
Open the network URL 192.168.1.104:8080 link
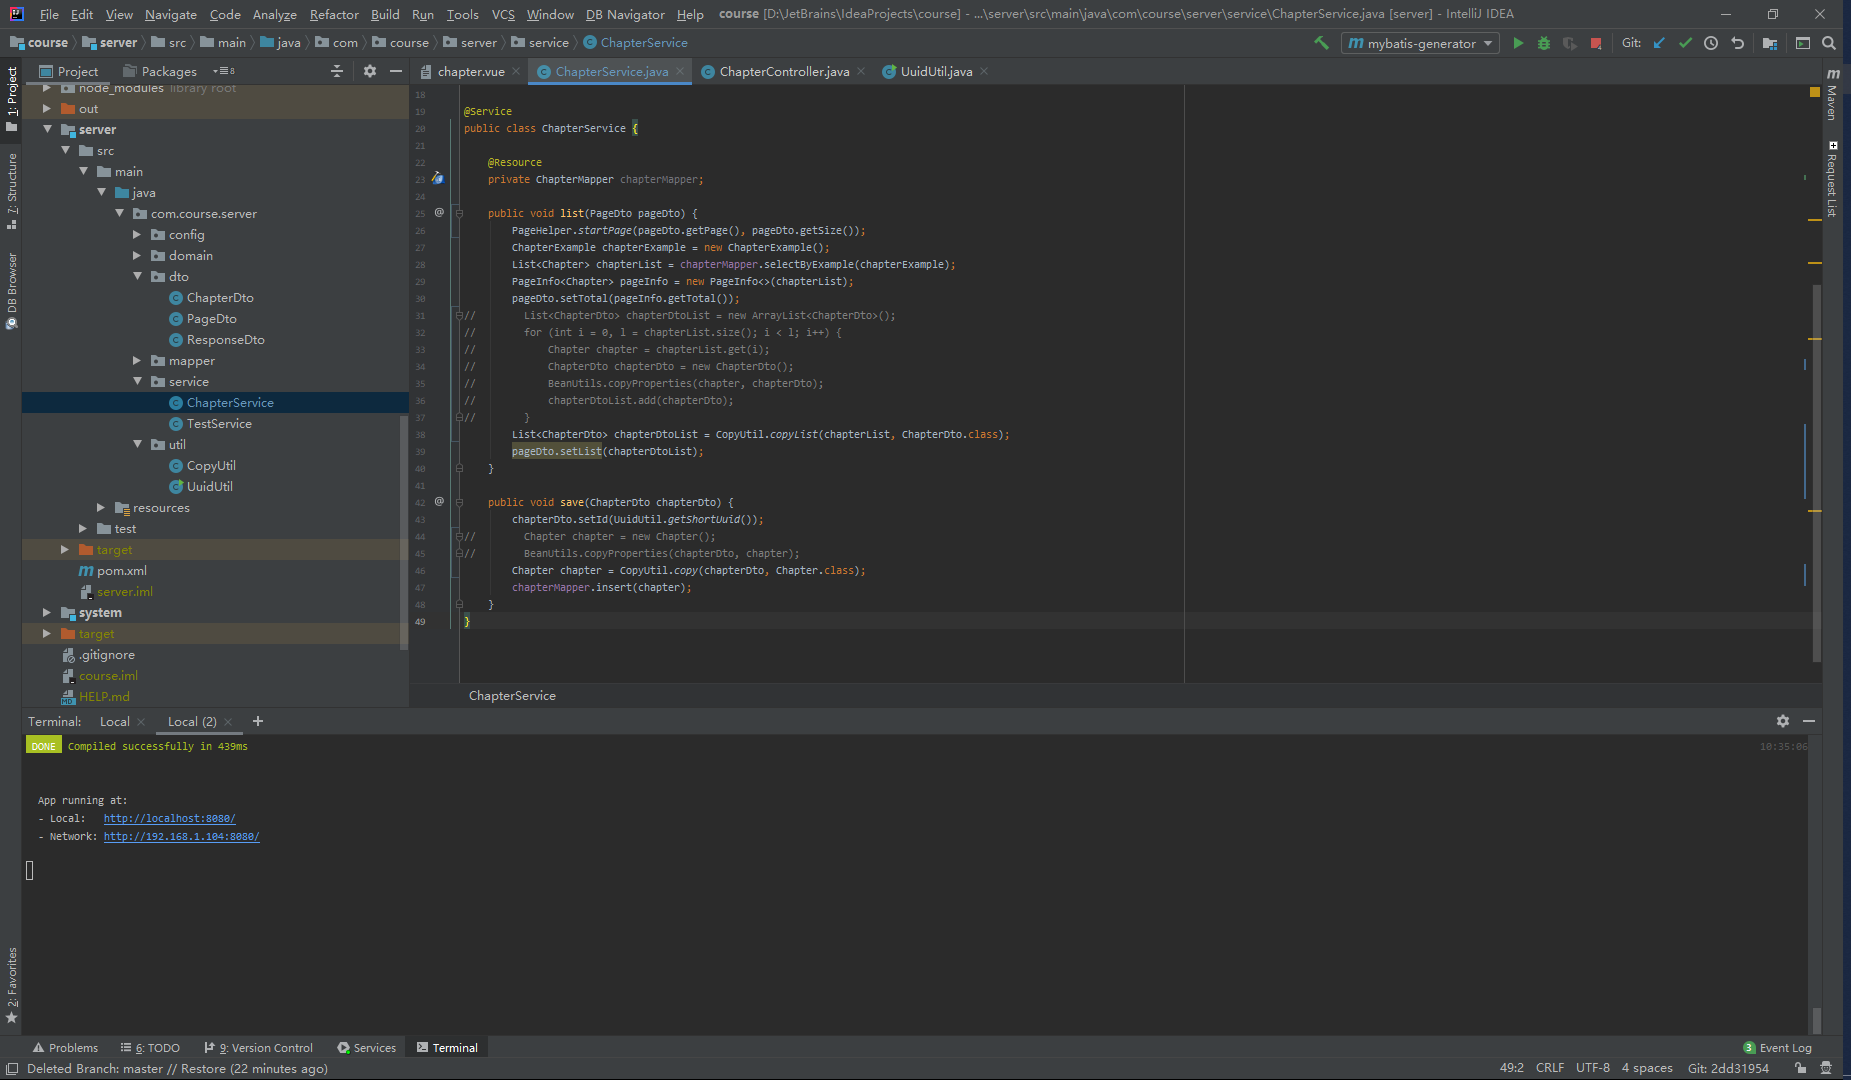coord(181,836)
